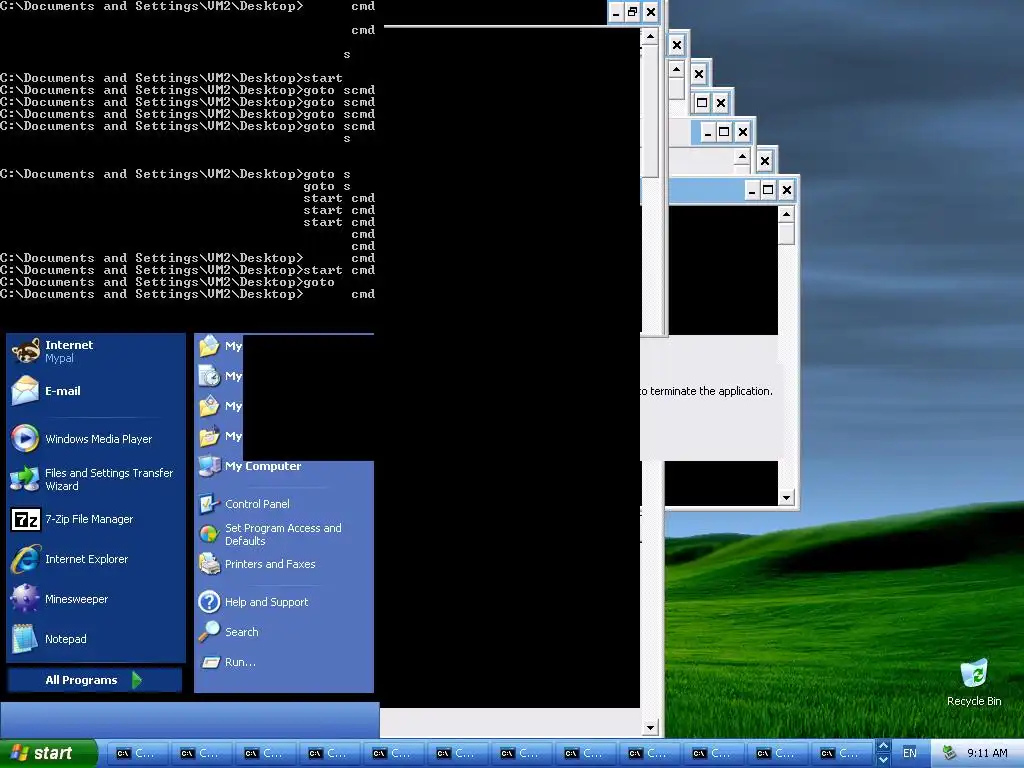Open Search from the Start menu
Image resolution: width=1024 pixels, height=768 pixels.
(284, 632)
